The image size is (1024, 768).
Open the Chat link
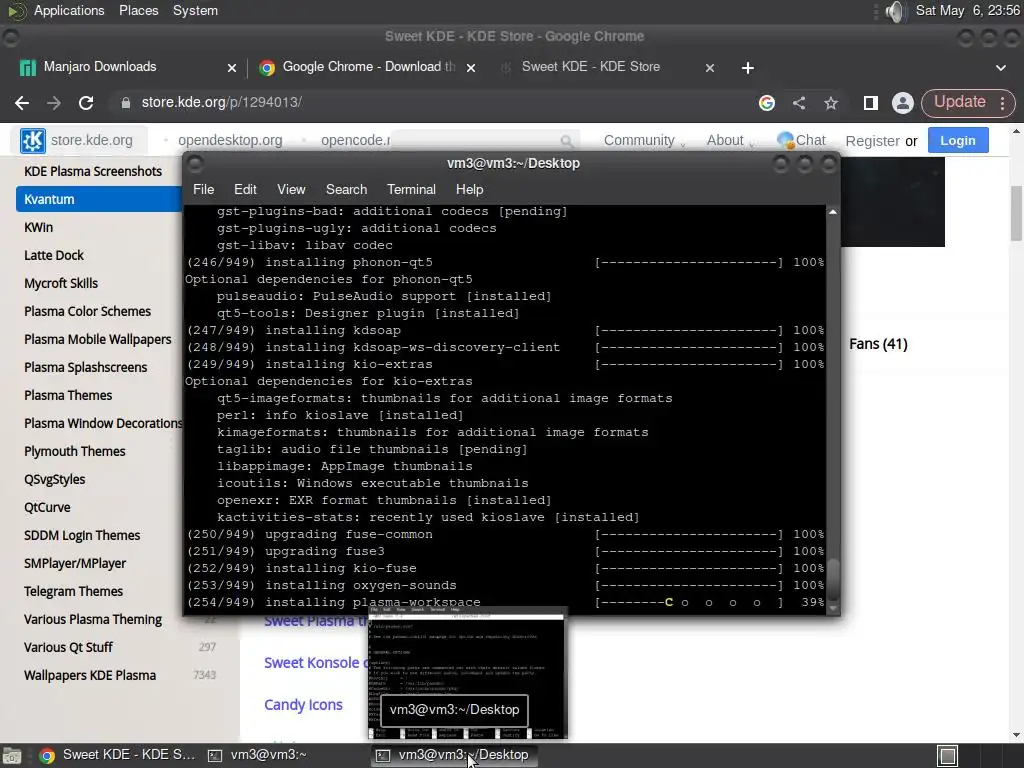point(801,140)
